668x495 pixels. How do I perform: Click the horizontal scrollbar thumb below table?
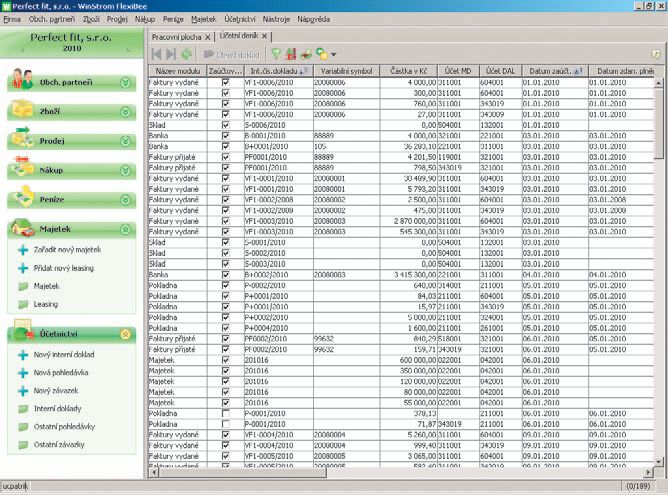pos(242,472)
